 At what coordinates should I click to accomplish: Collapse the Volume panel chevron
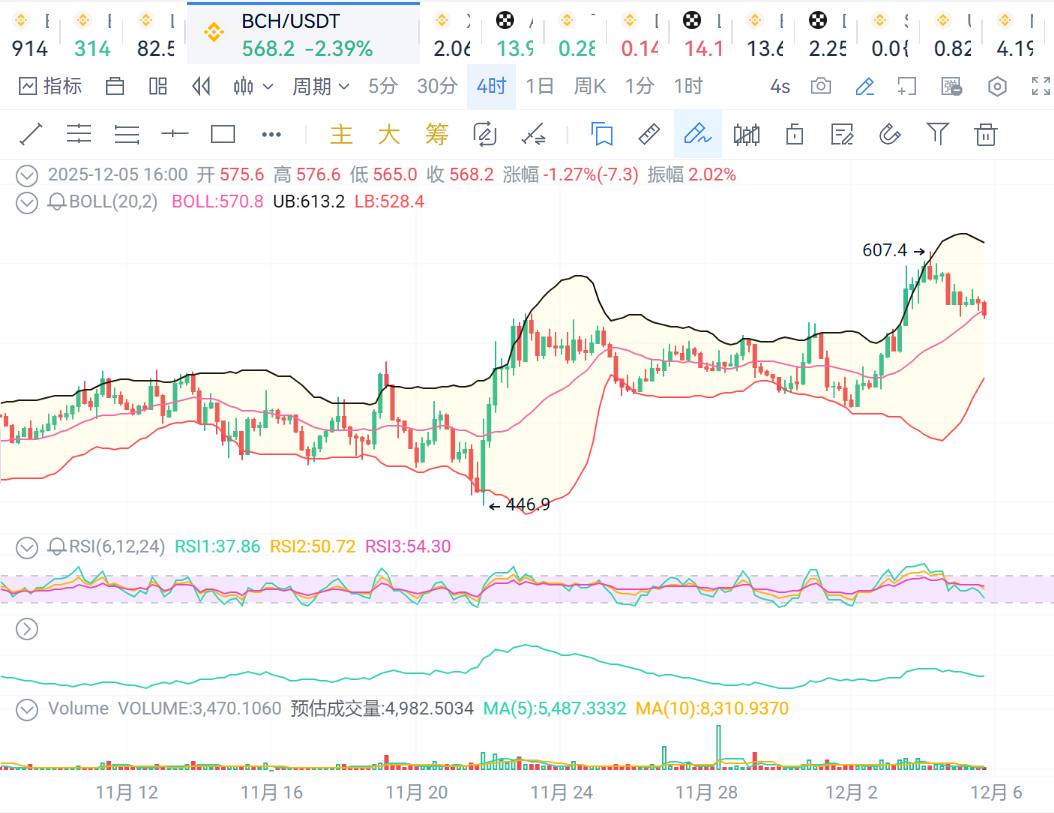[x=27, y=709]
